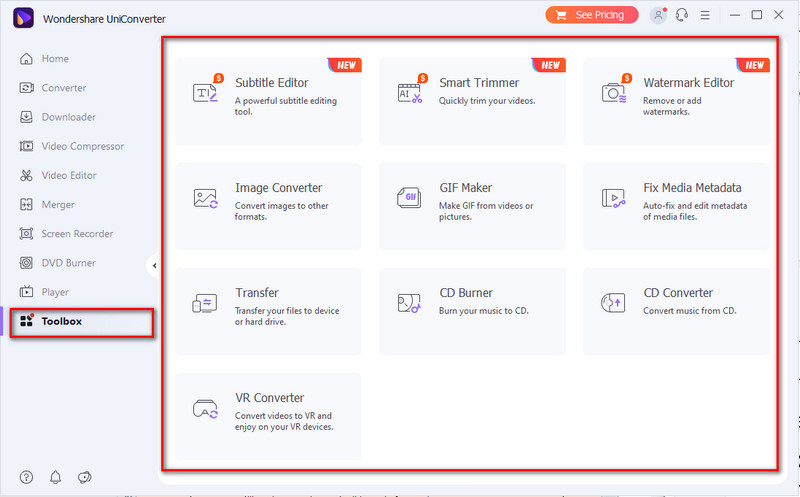This screenshot has height=497, width=800.
Task: Click 'Convert music from CD.' description
Action: pyautogui.click(x=690, y=311)
